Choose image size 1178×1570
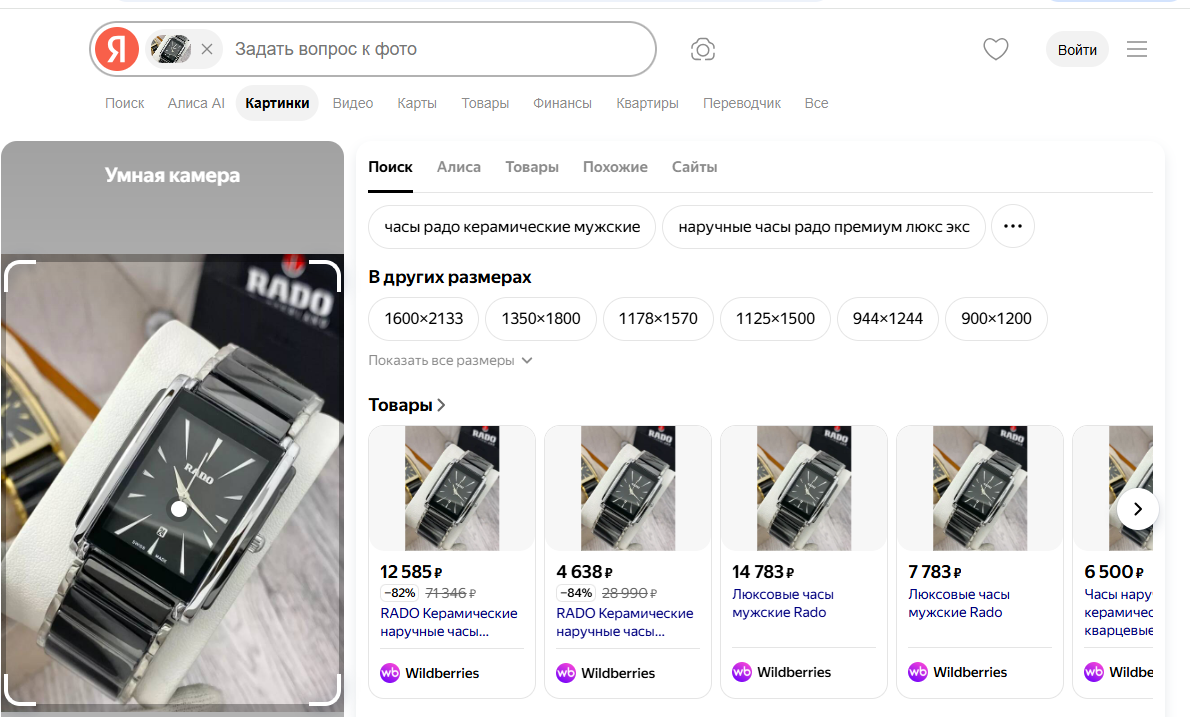 tap(658, 319)
